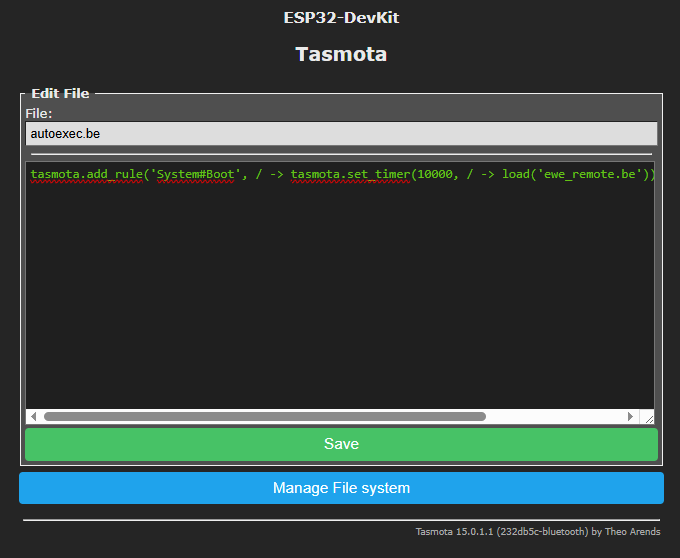This screenshot has height=558, width=680.
Task: Click the Tasmota page heading
Action: coord(341,55)
